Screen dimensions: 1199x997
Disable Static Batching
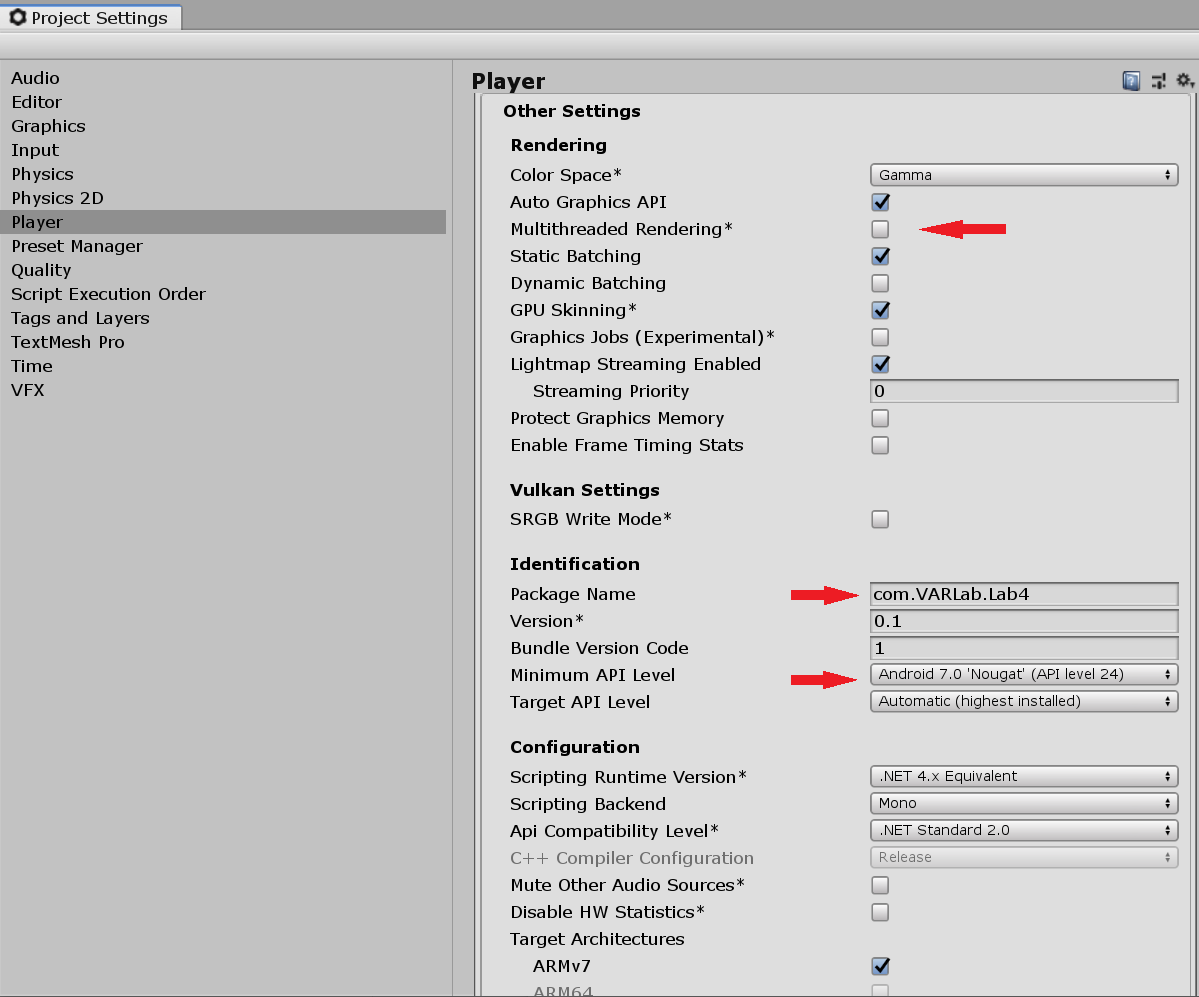(x=880, y=256)
